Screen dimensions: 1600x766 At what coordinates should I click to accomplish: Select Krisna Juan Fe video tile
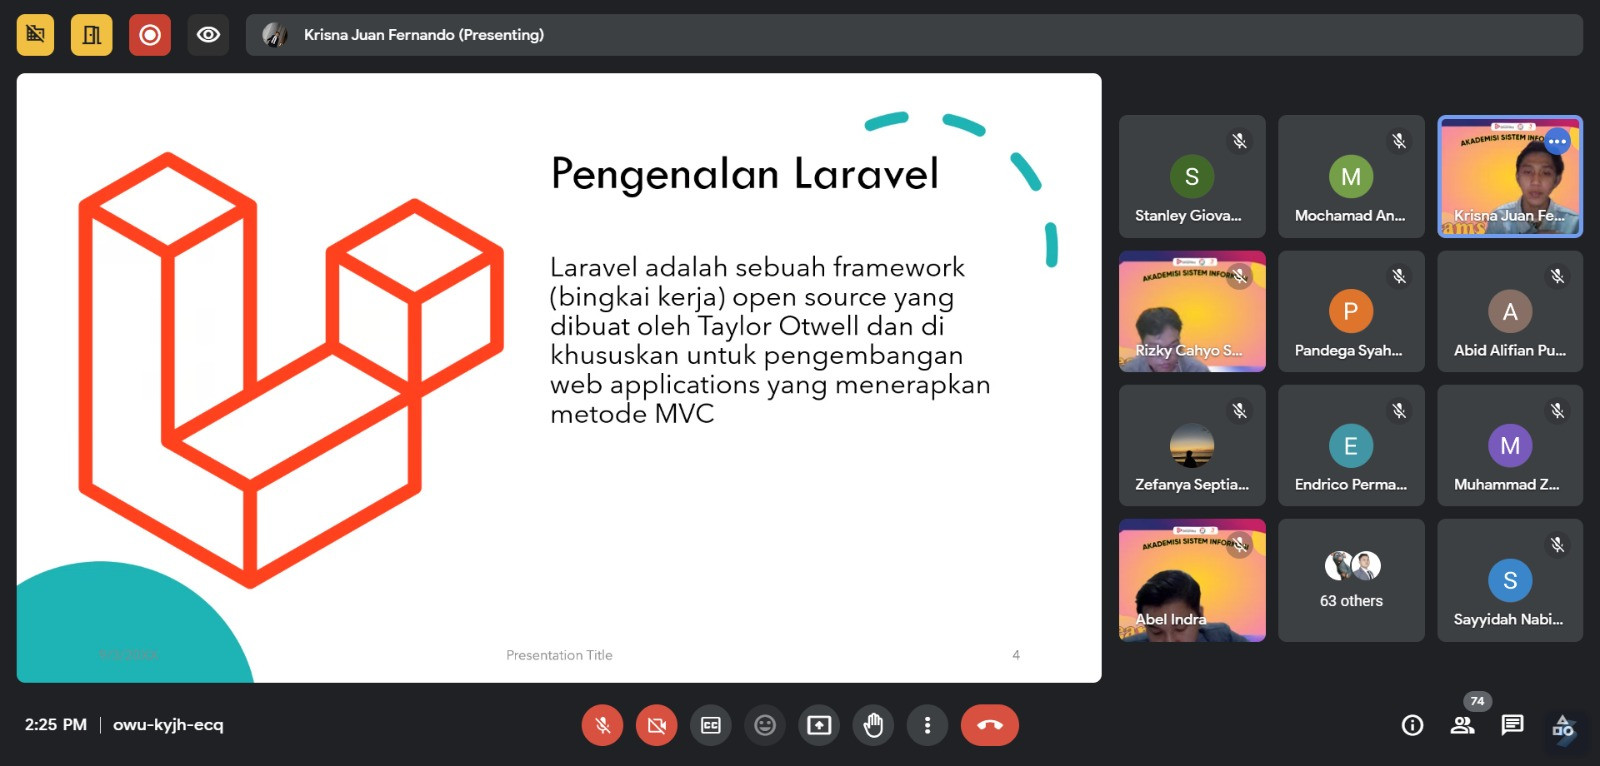click(1510, 176)
